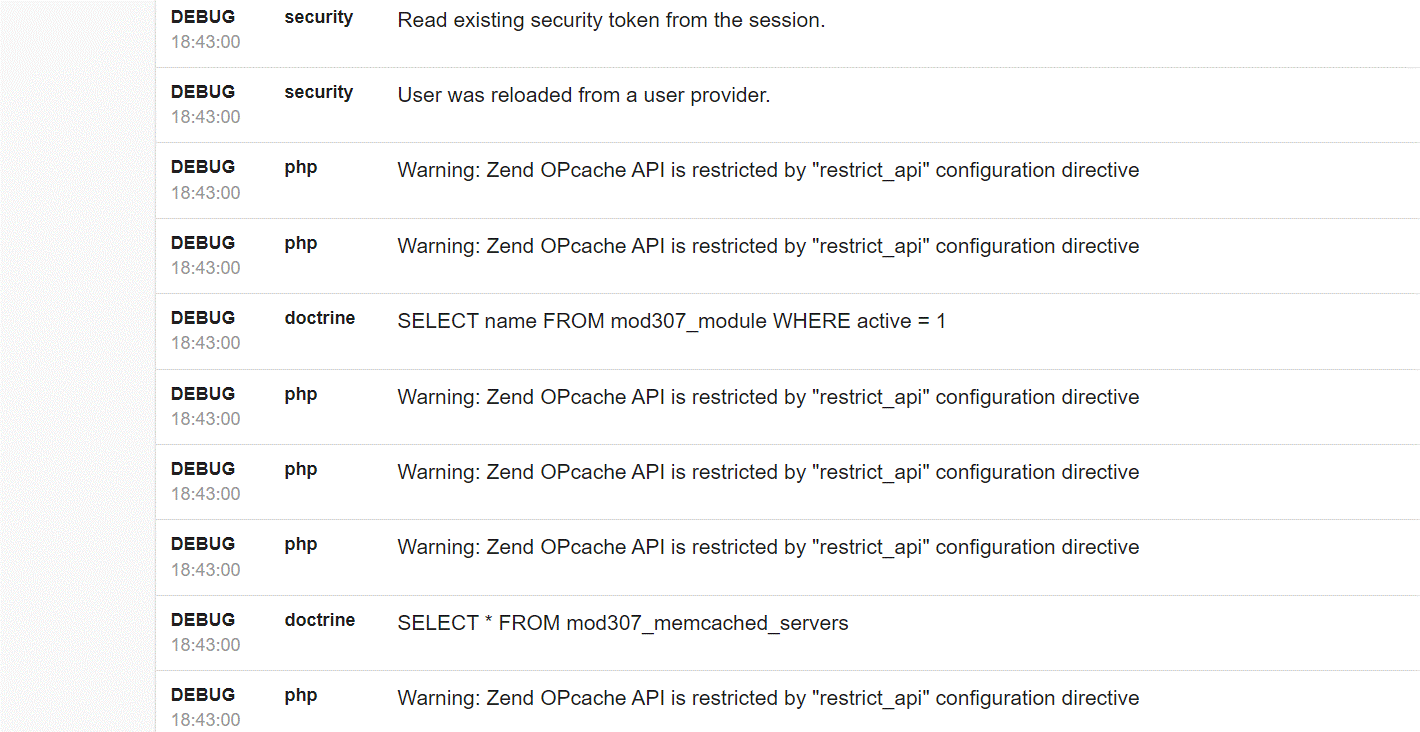Click the DEBUG level label on the "User was reloaded" row

tap(203, 92)
